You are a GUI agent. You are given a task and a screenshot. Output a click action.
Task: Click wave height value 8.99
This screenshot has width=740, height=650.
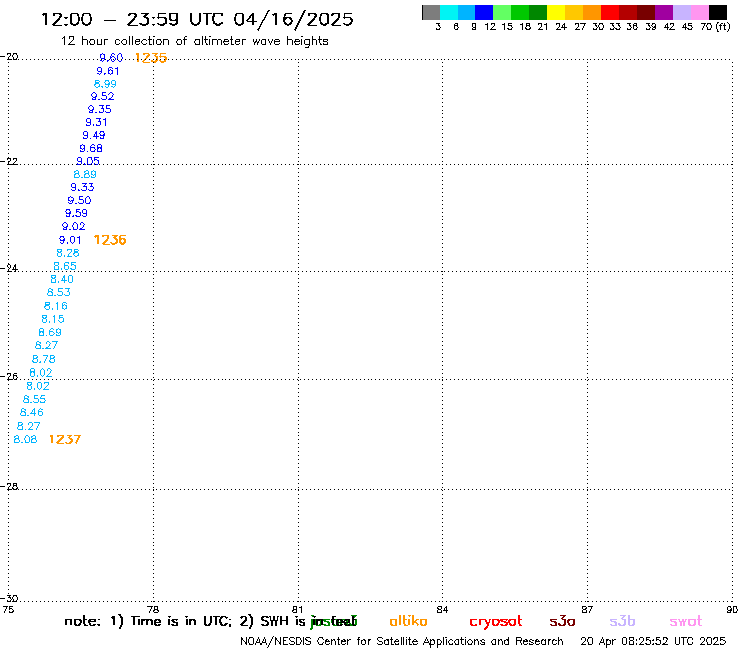[105, 84]
